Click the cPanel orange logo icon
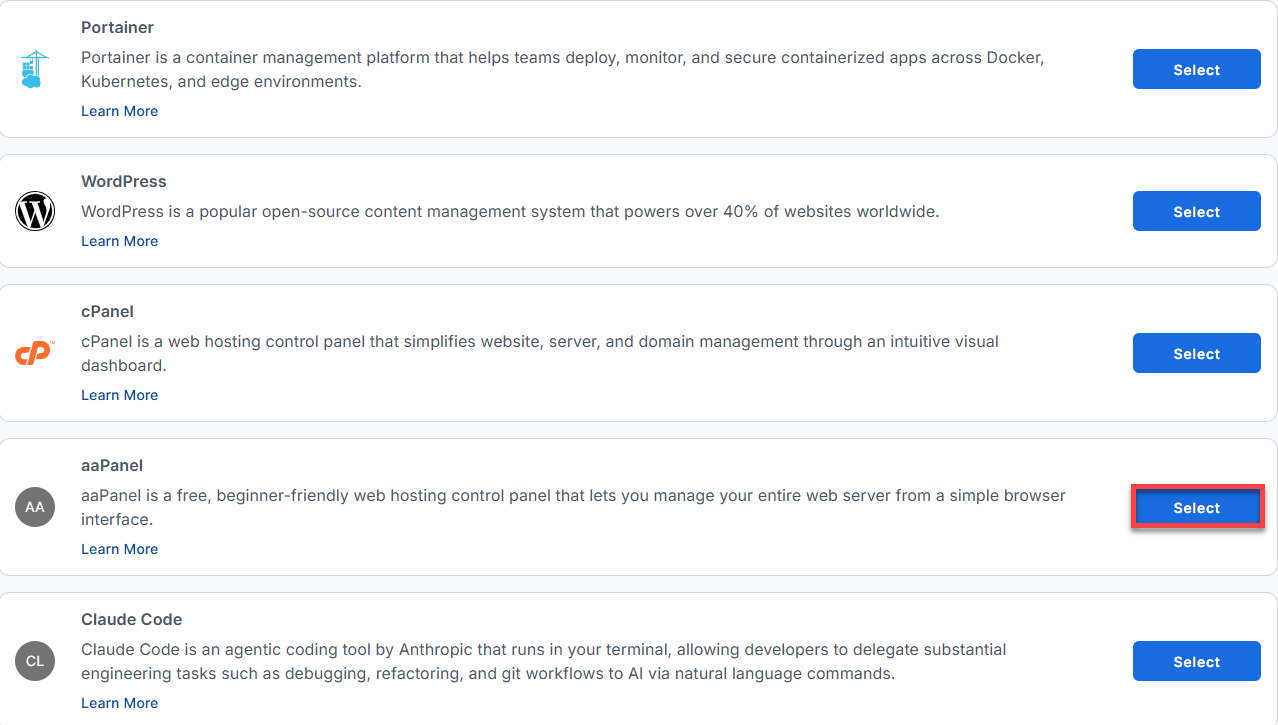 point(35,353)
